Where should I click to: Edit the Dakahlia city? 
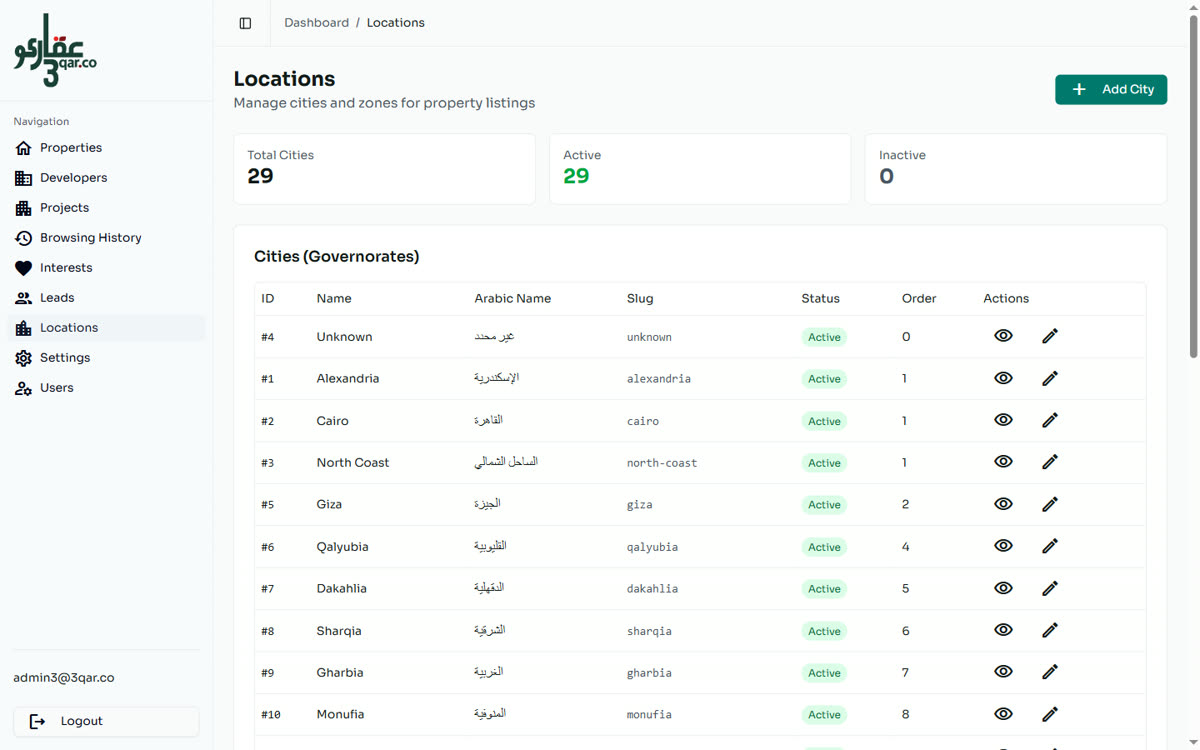point(1050,588)
